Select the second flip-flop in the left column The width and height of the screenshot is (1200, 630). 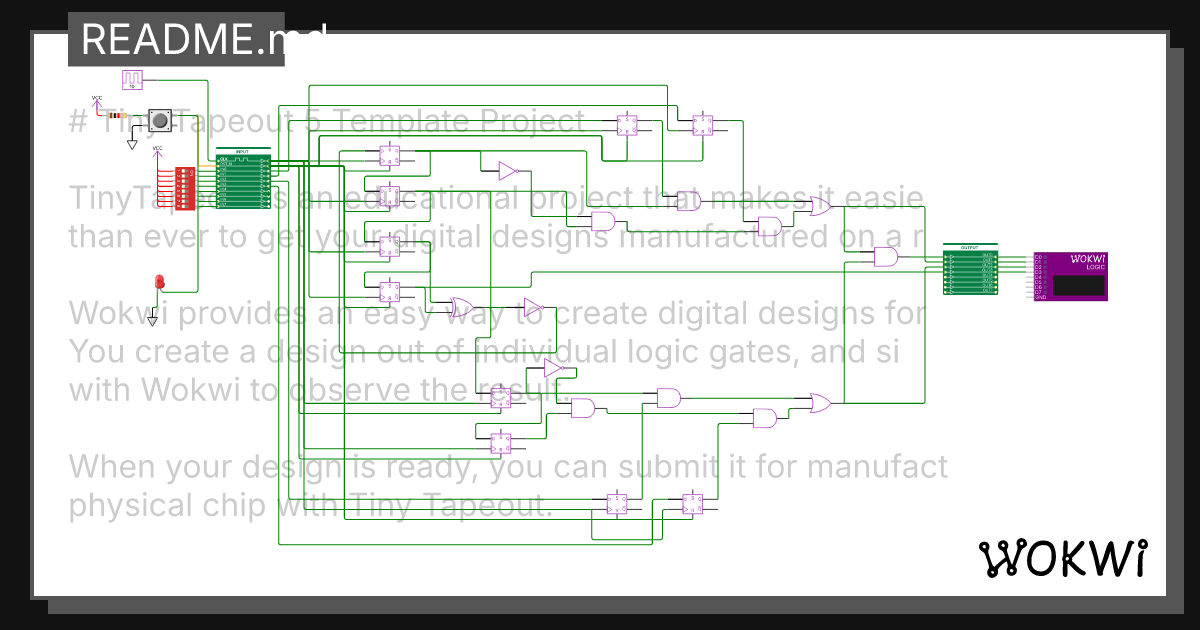tap(389, 195)
